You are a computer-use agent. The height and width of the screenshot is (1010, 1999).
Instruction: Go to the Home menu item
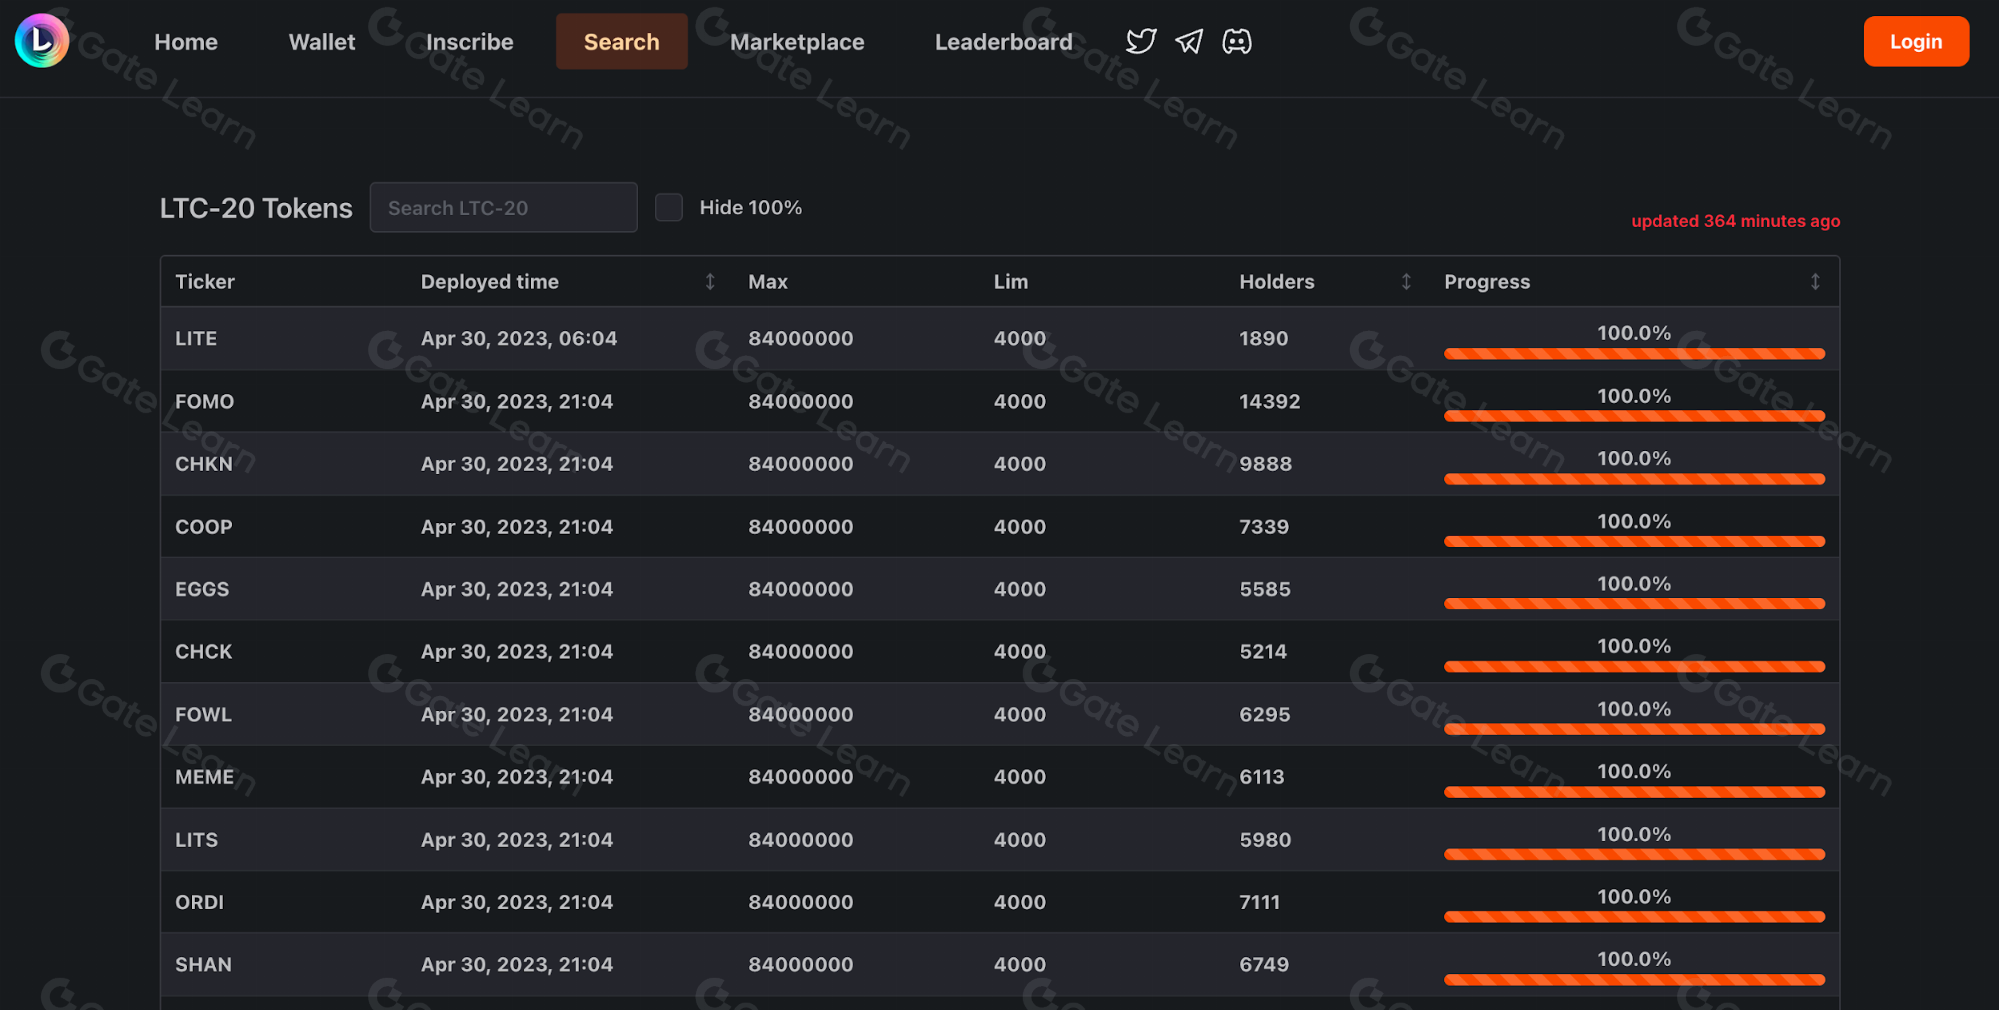click(x=186, y=42)
